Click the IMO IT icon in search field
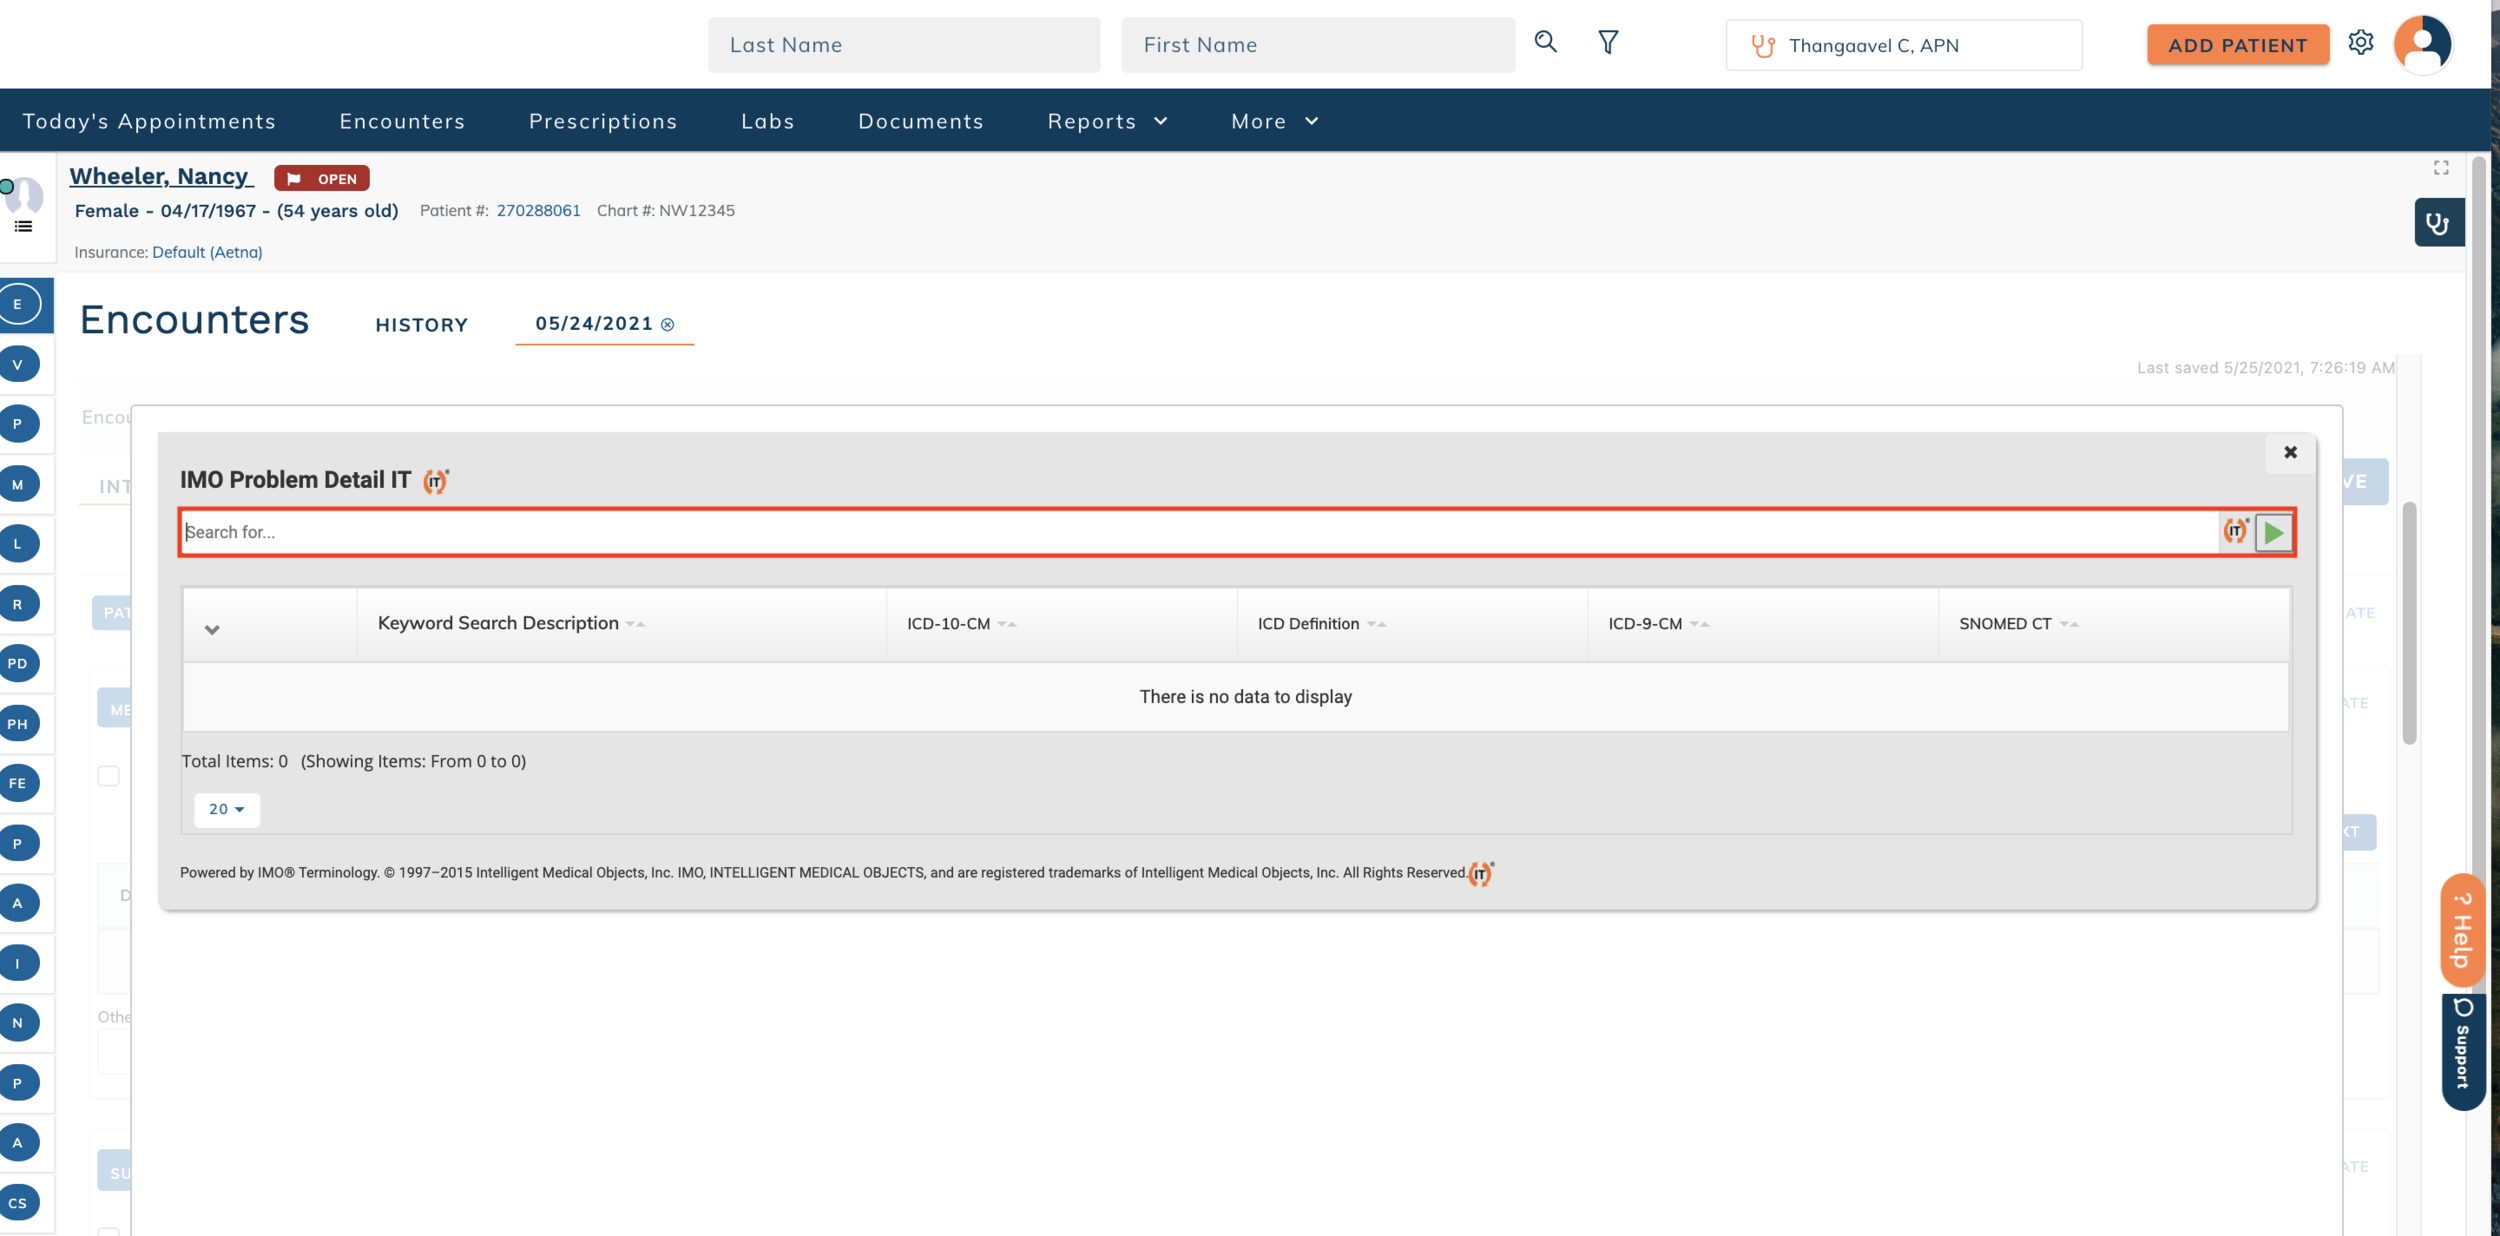This screenshot has height=1236, width=2500. pos(2235,532)
